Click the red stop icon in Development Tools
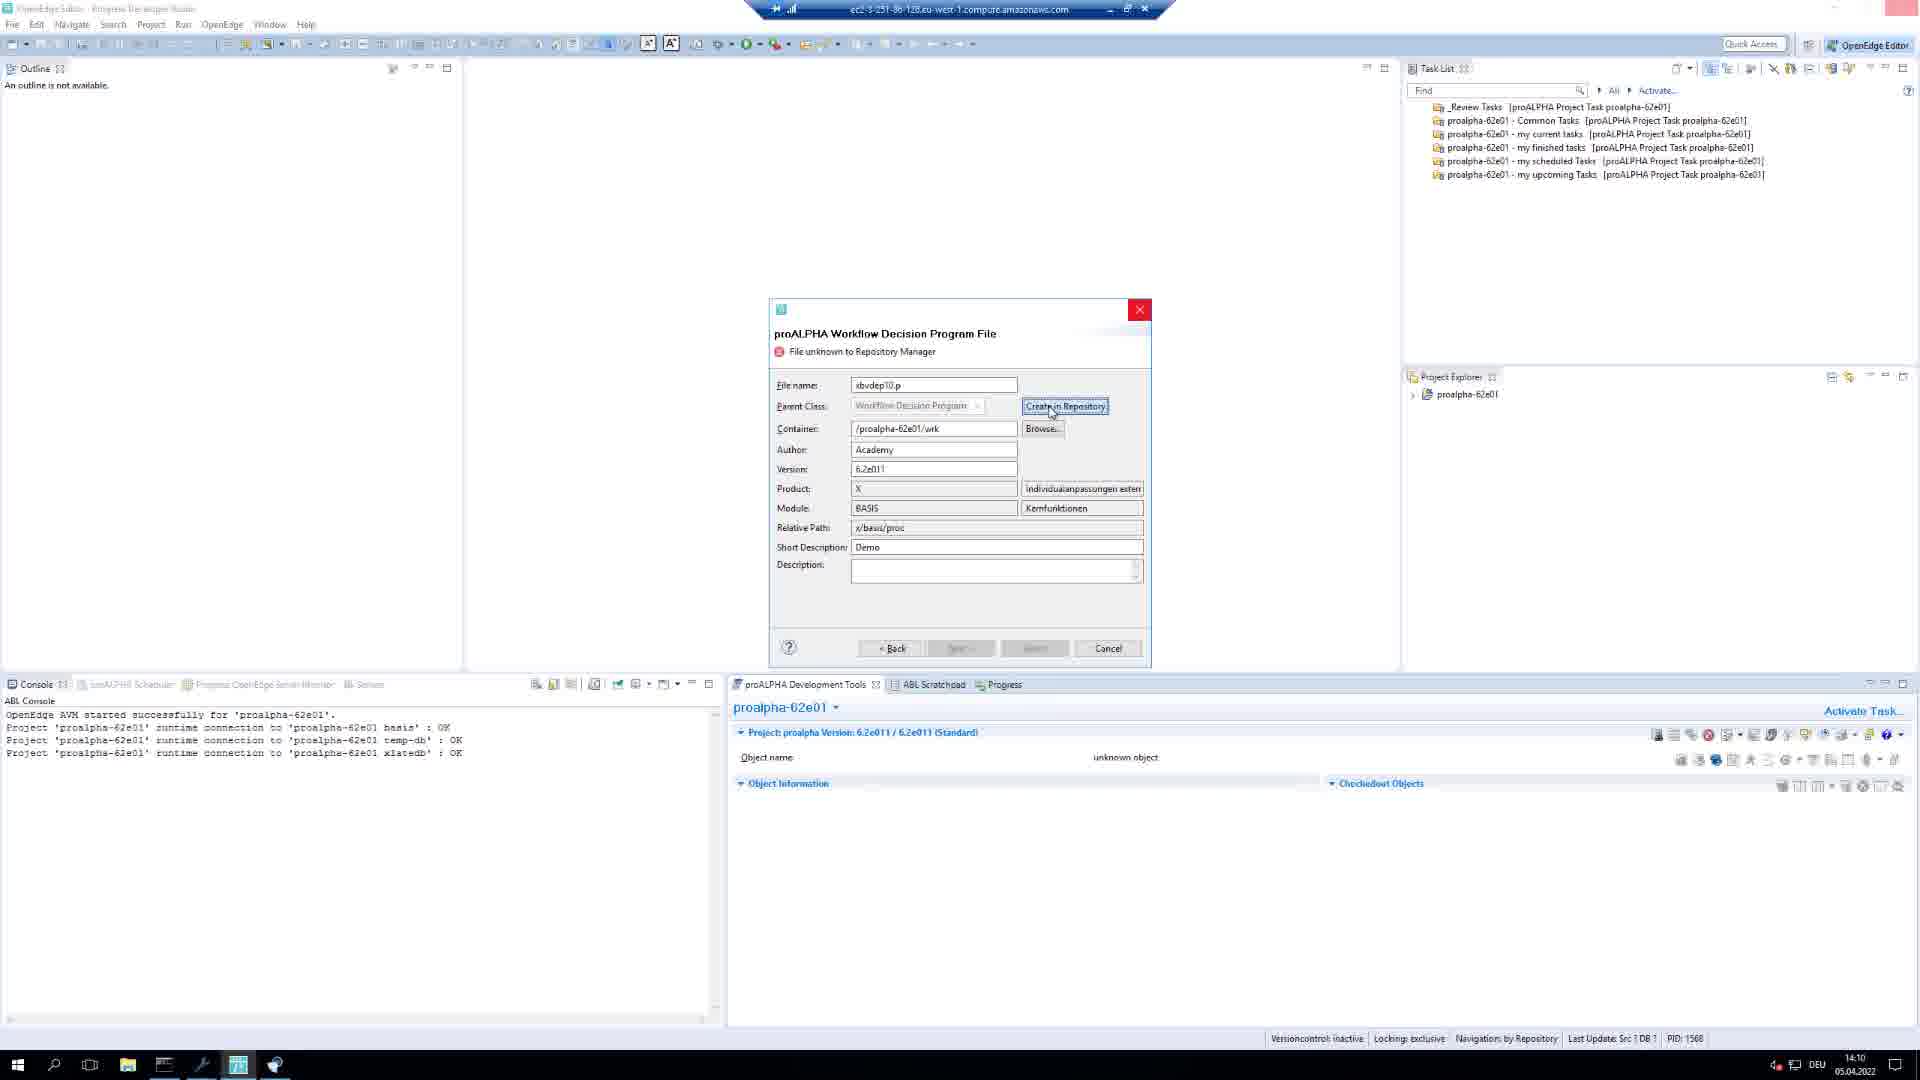The width and height of the screenshot is (1920, 1080). point(1708,735)
